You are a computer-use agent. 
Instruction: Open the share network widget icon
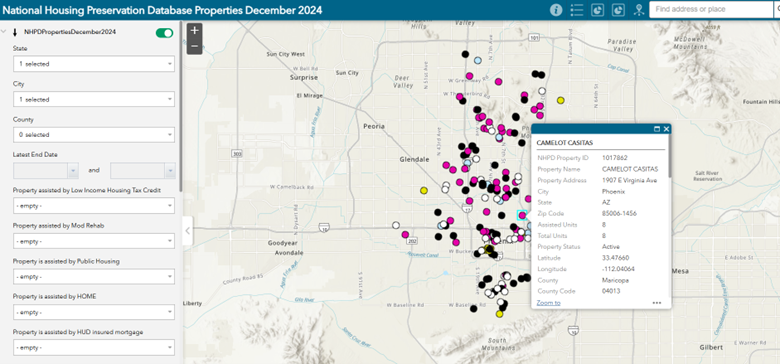click(639, 10)
